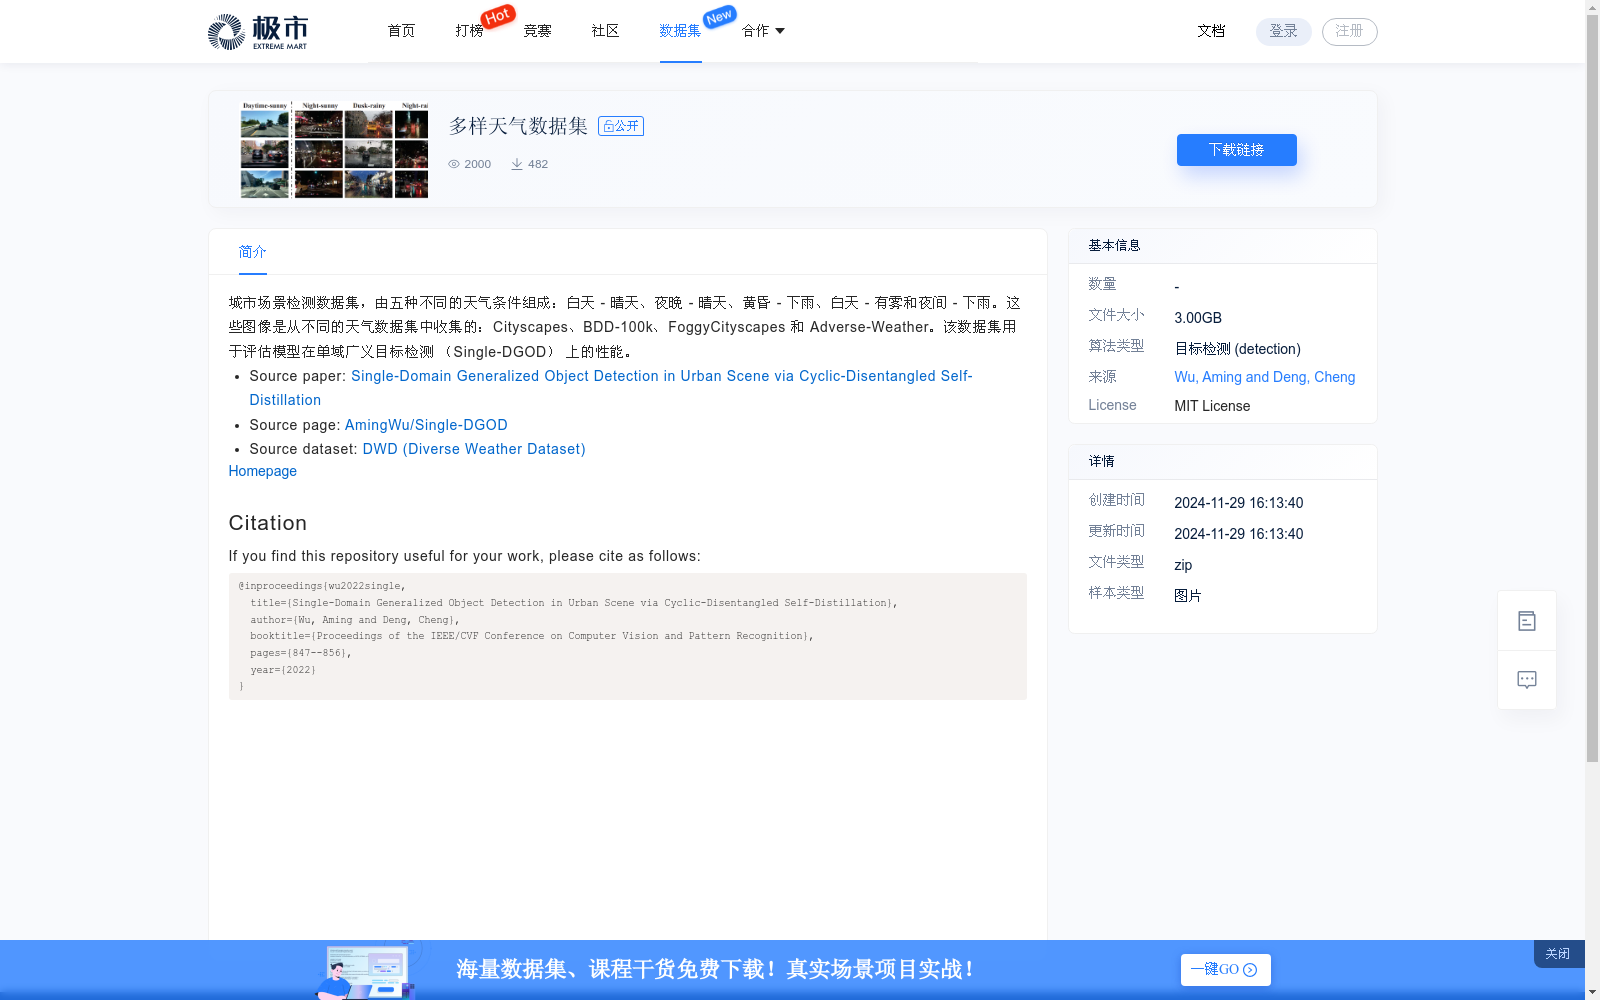Click the dataset weather thumbnail image

coord(334,149)
